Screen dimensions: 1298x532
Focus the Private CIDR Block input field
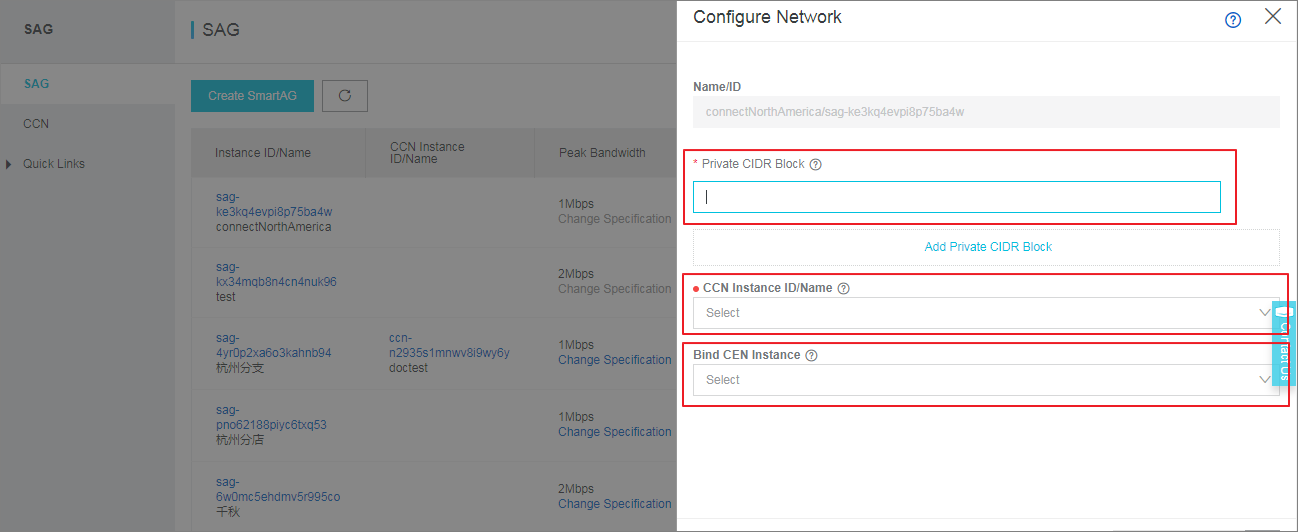(x=957, y=197)
